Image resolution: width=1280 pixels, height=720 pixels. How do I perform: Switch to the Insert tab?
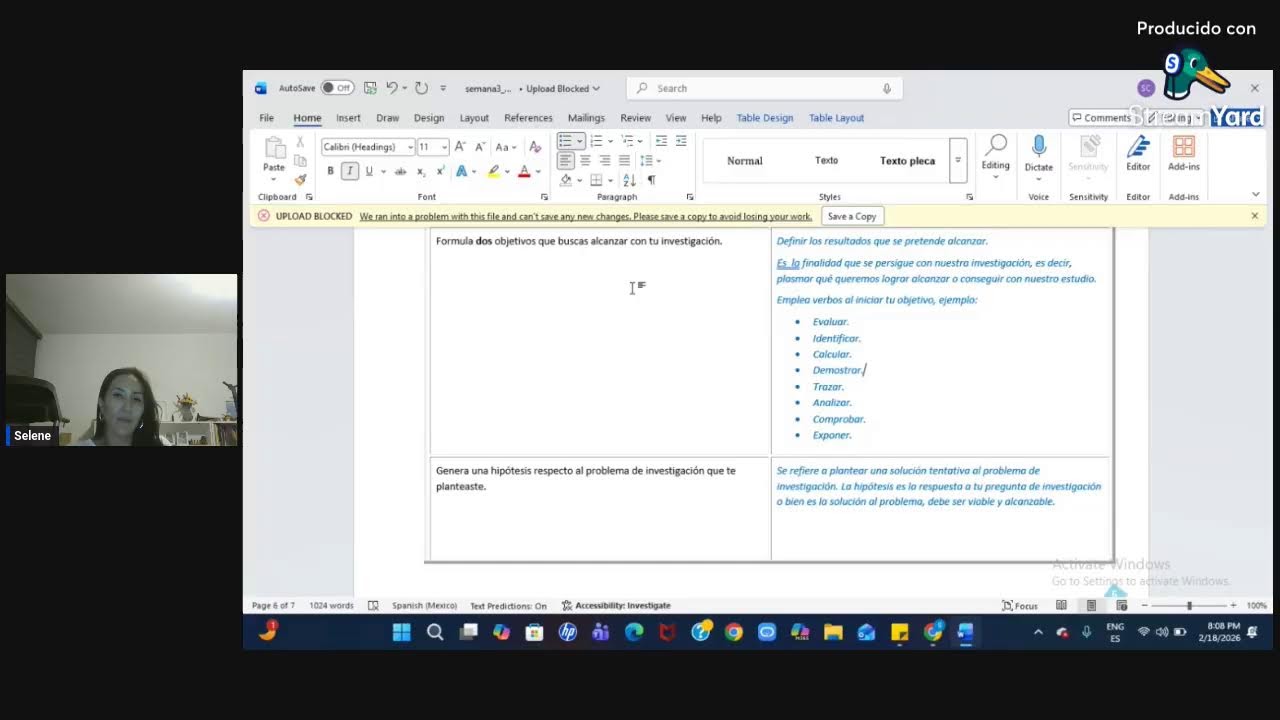(x=348, y=118)
